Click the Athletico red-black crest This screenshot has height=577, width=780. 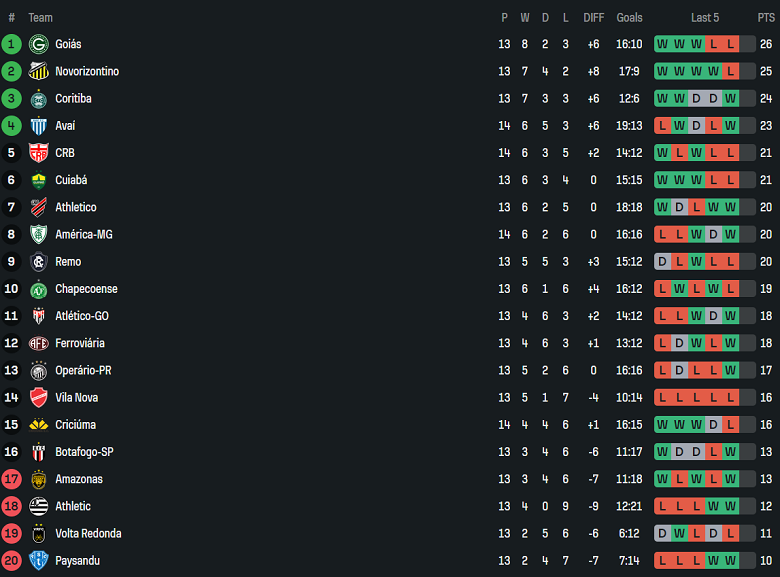tap(39, 207)
